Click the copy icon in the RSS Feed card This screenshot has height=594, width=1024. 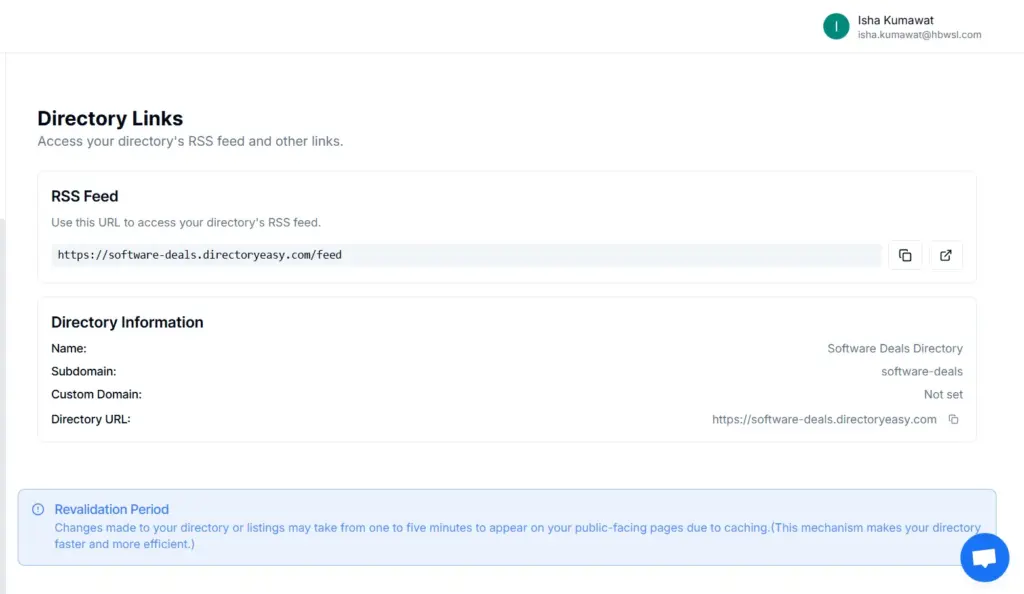pos(906,255)
